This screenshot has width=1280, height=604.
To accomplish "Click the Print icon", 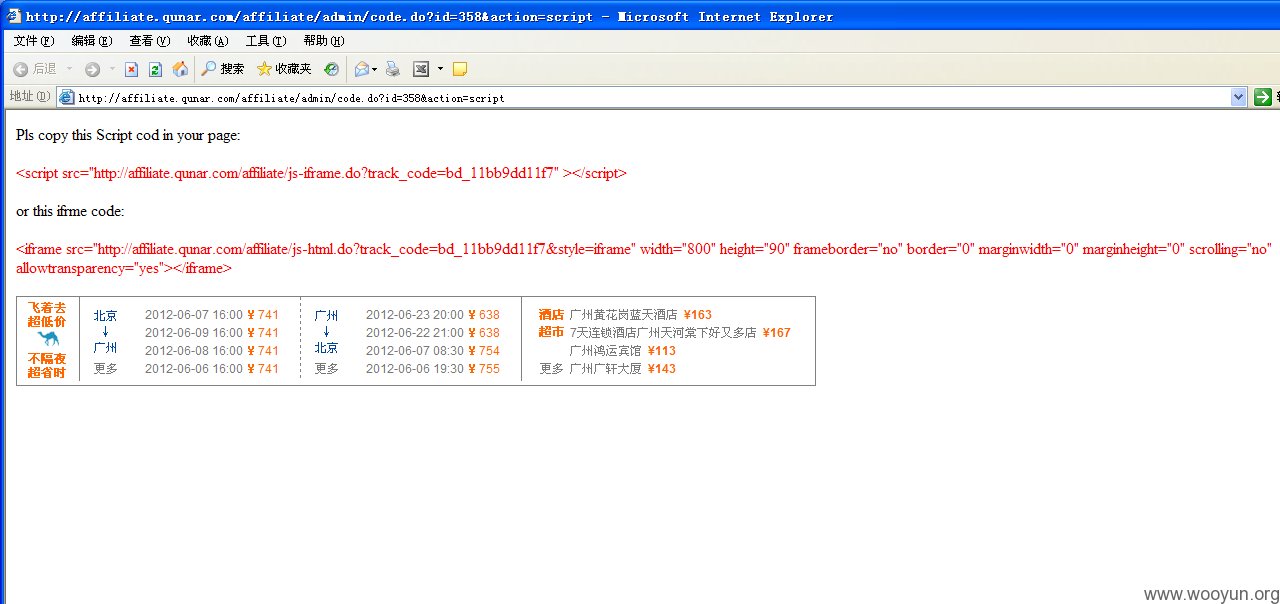I will [x=393, y=69].
